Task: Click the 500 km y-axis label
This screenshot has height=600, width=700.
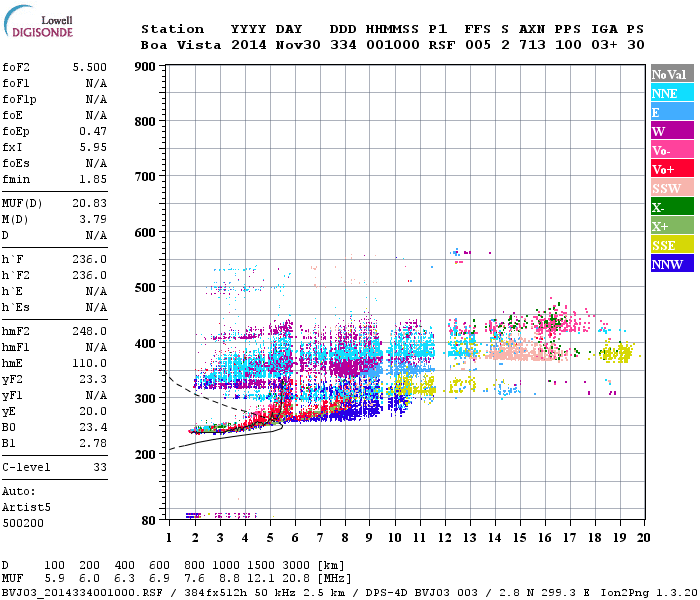Action: coord(145,288)
